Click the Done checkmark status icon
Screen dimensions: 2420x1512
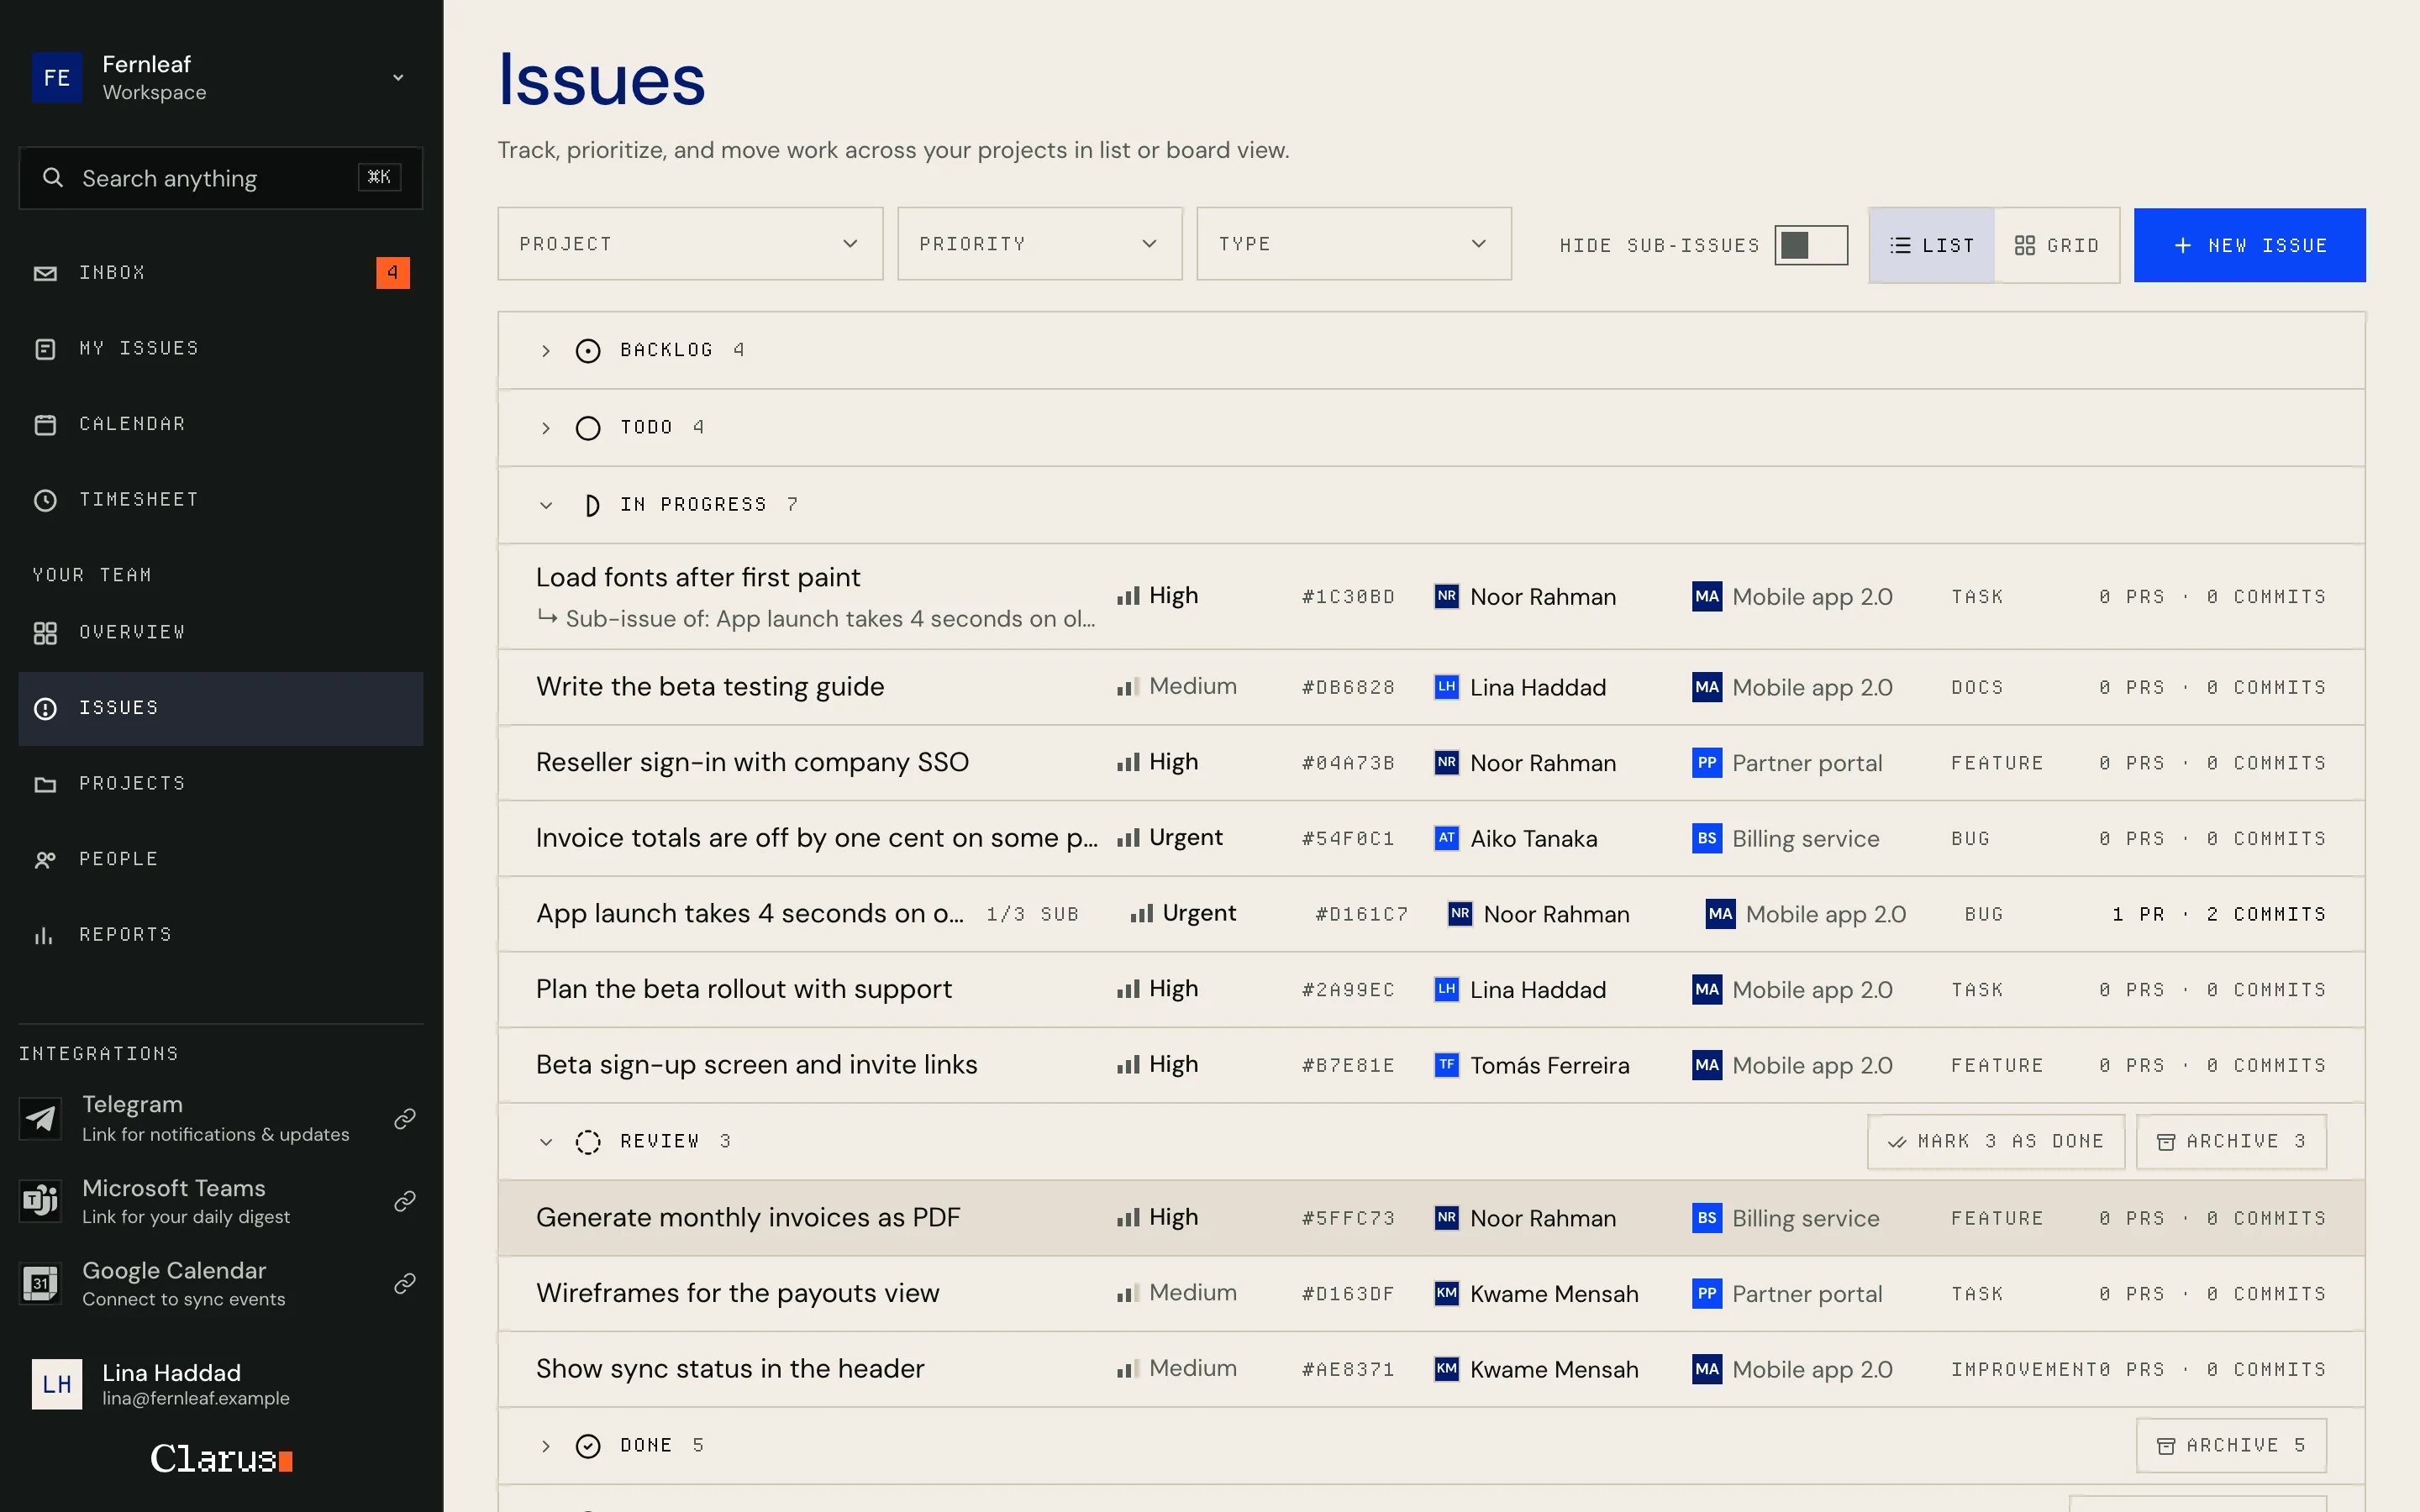coord(588,1446)
